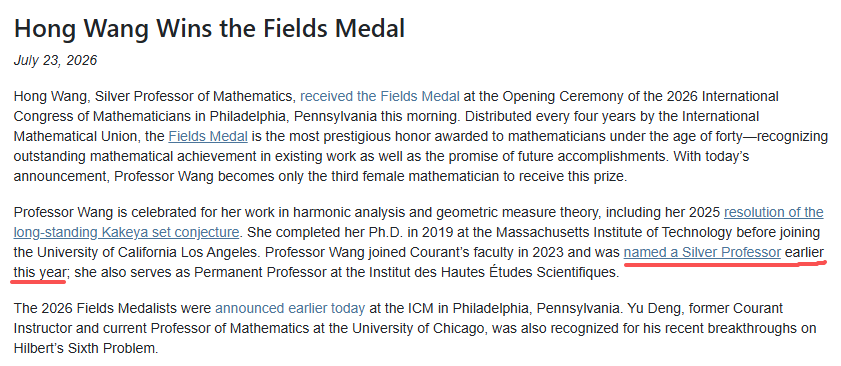The image size is (841, 366).
Task: Open the "received the Fields Medal" link
Action: [380, 97]
